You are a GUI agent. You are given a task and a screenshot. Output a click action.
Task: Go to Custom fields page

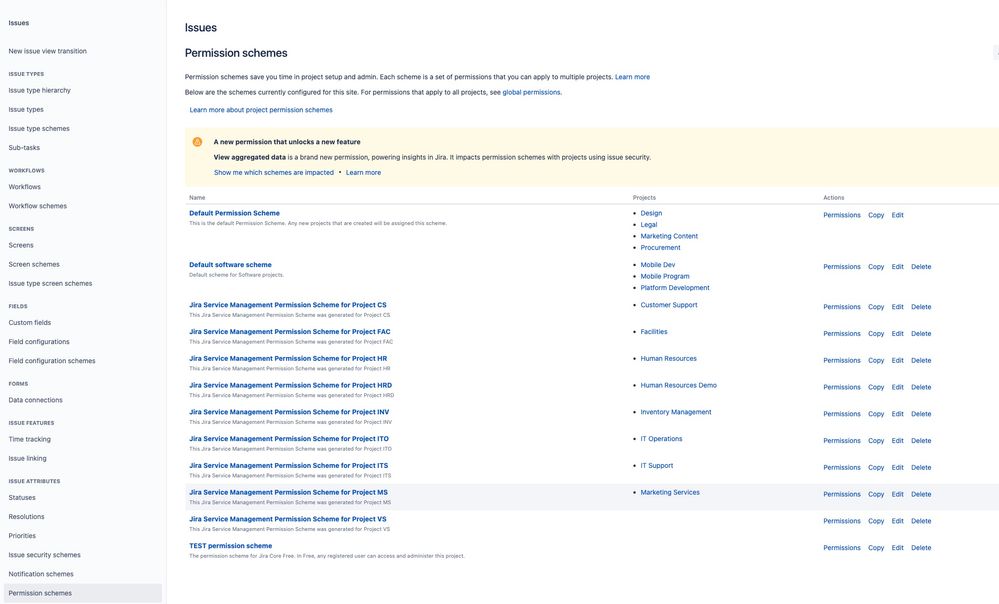30,323
